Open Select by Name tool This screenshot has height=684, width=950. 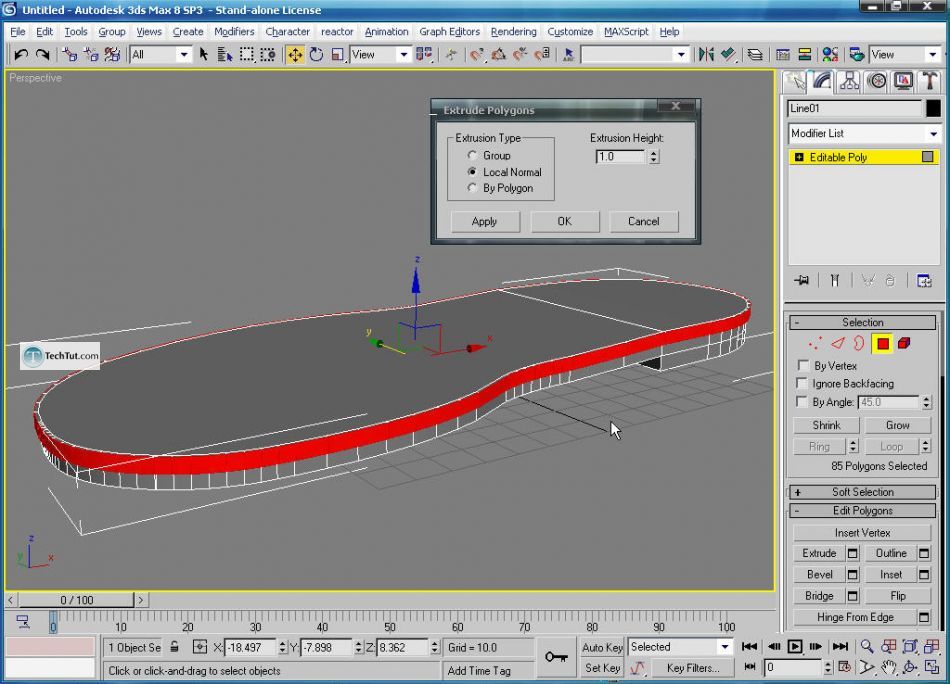[x=225, y=55]
